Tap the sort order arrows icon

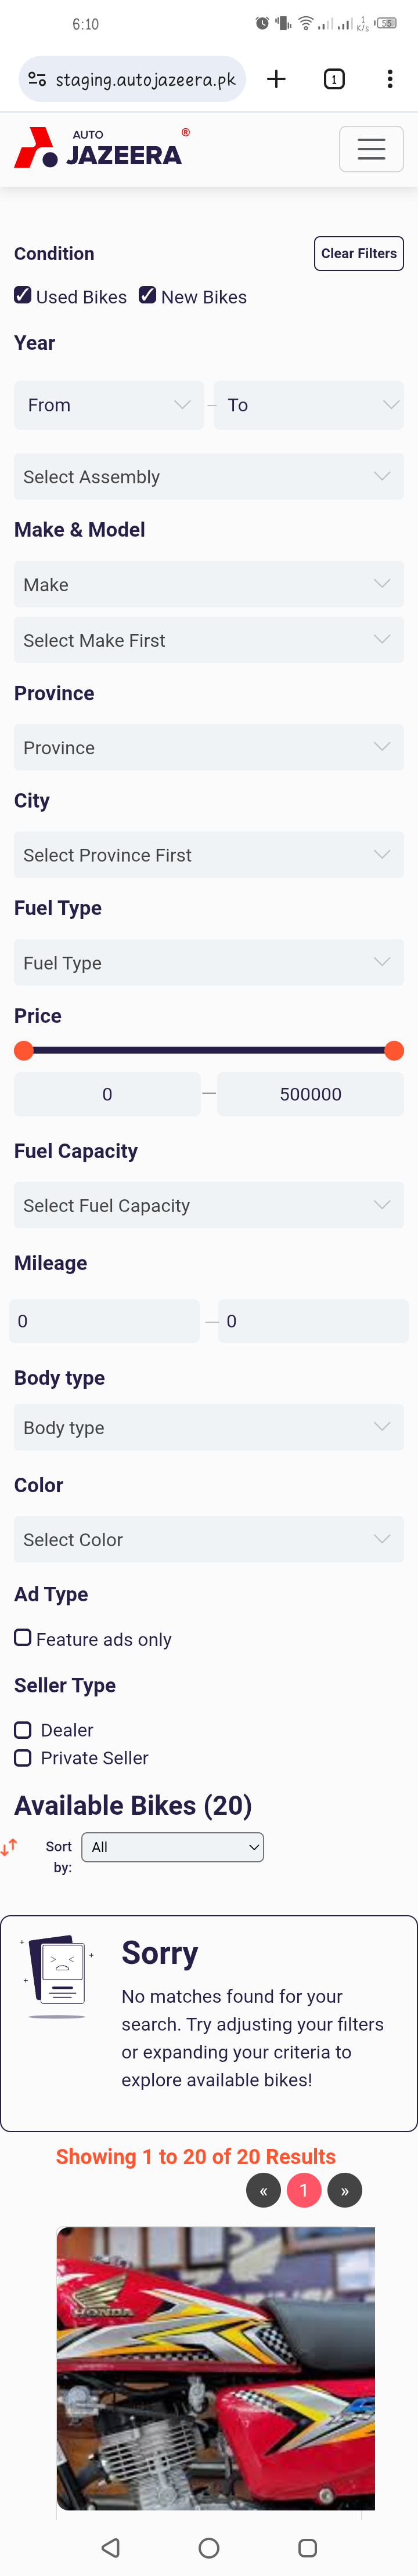click(x=9, y=1847)
